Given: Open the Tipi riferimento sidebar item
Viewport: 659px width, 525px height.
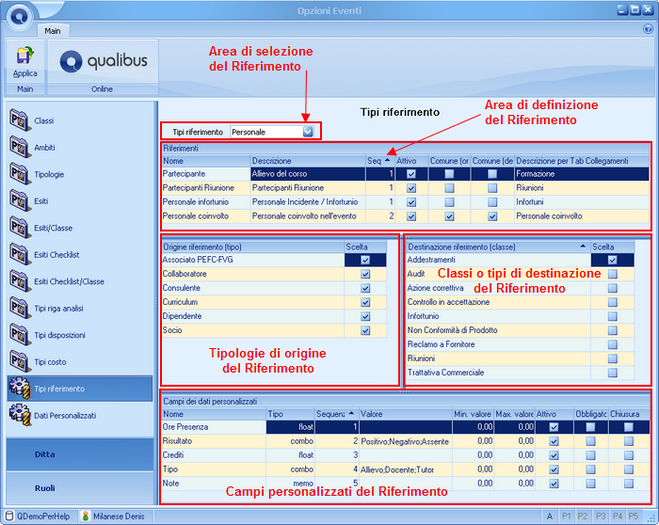Looking at the screenshot, I should 80,388.
